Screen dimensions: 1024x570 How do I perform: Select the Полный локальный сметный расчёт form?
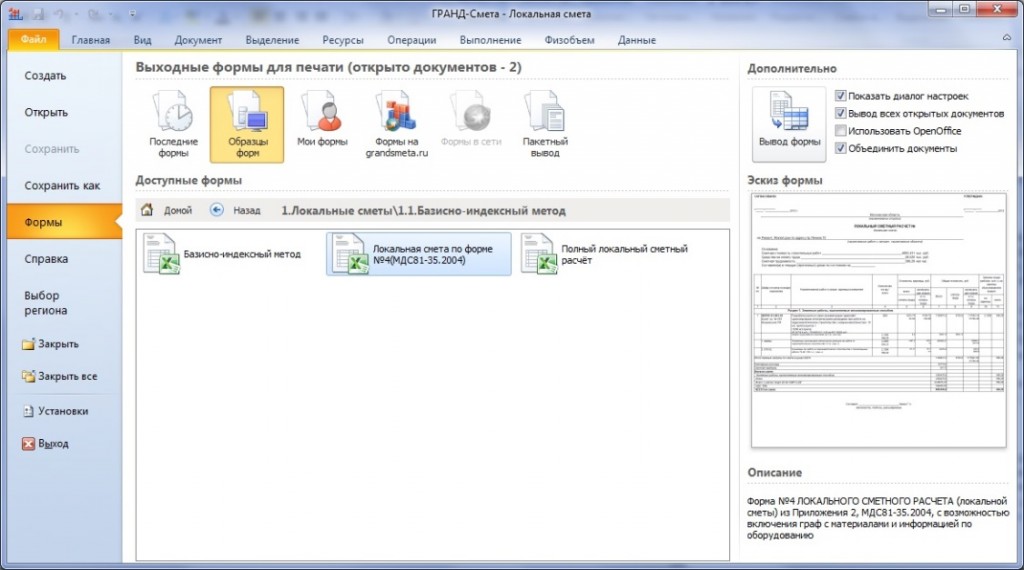(607, 254)
